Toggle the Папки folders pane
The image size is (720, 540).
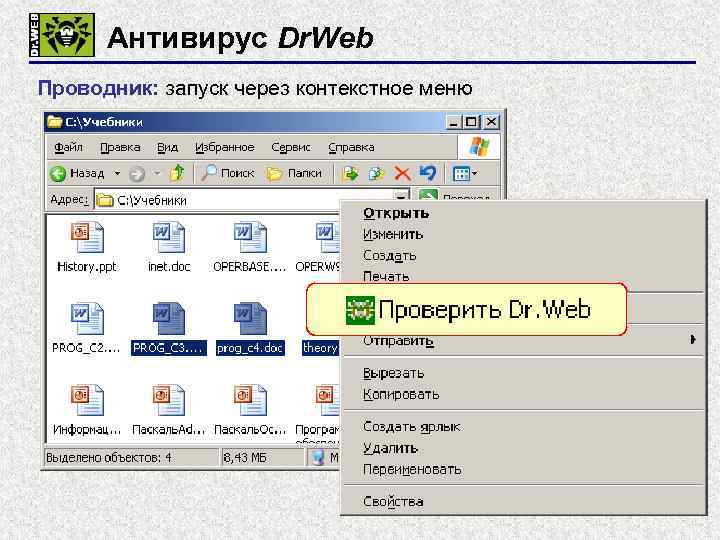pyautogui.click(x=294, y=174)
